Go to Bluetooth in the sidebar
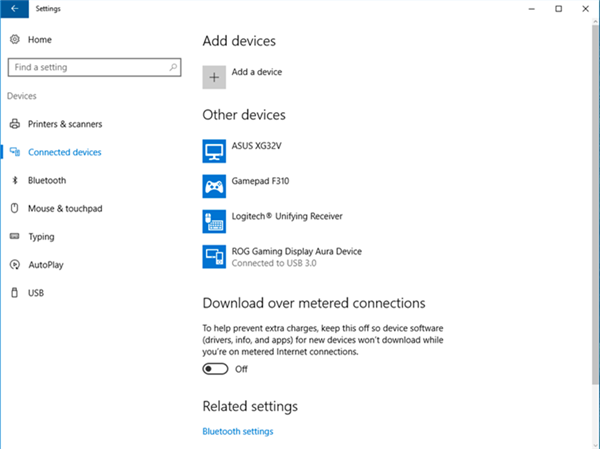The height and width of the screenshot is (449, 600). click(47, 180)
